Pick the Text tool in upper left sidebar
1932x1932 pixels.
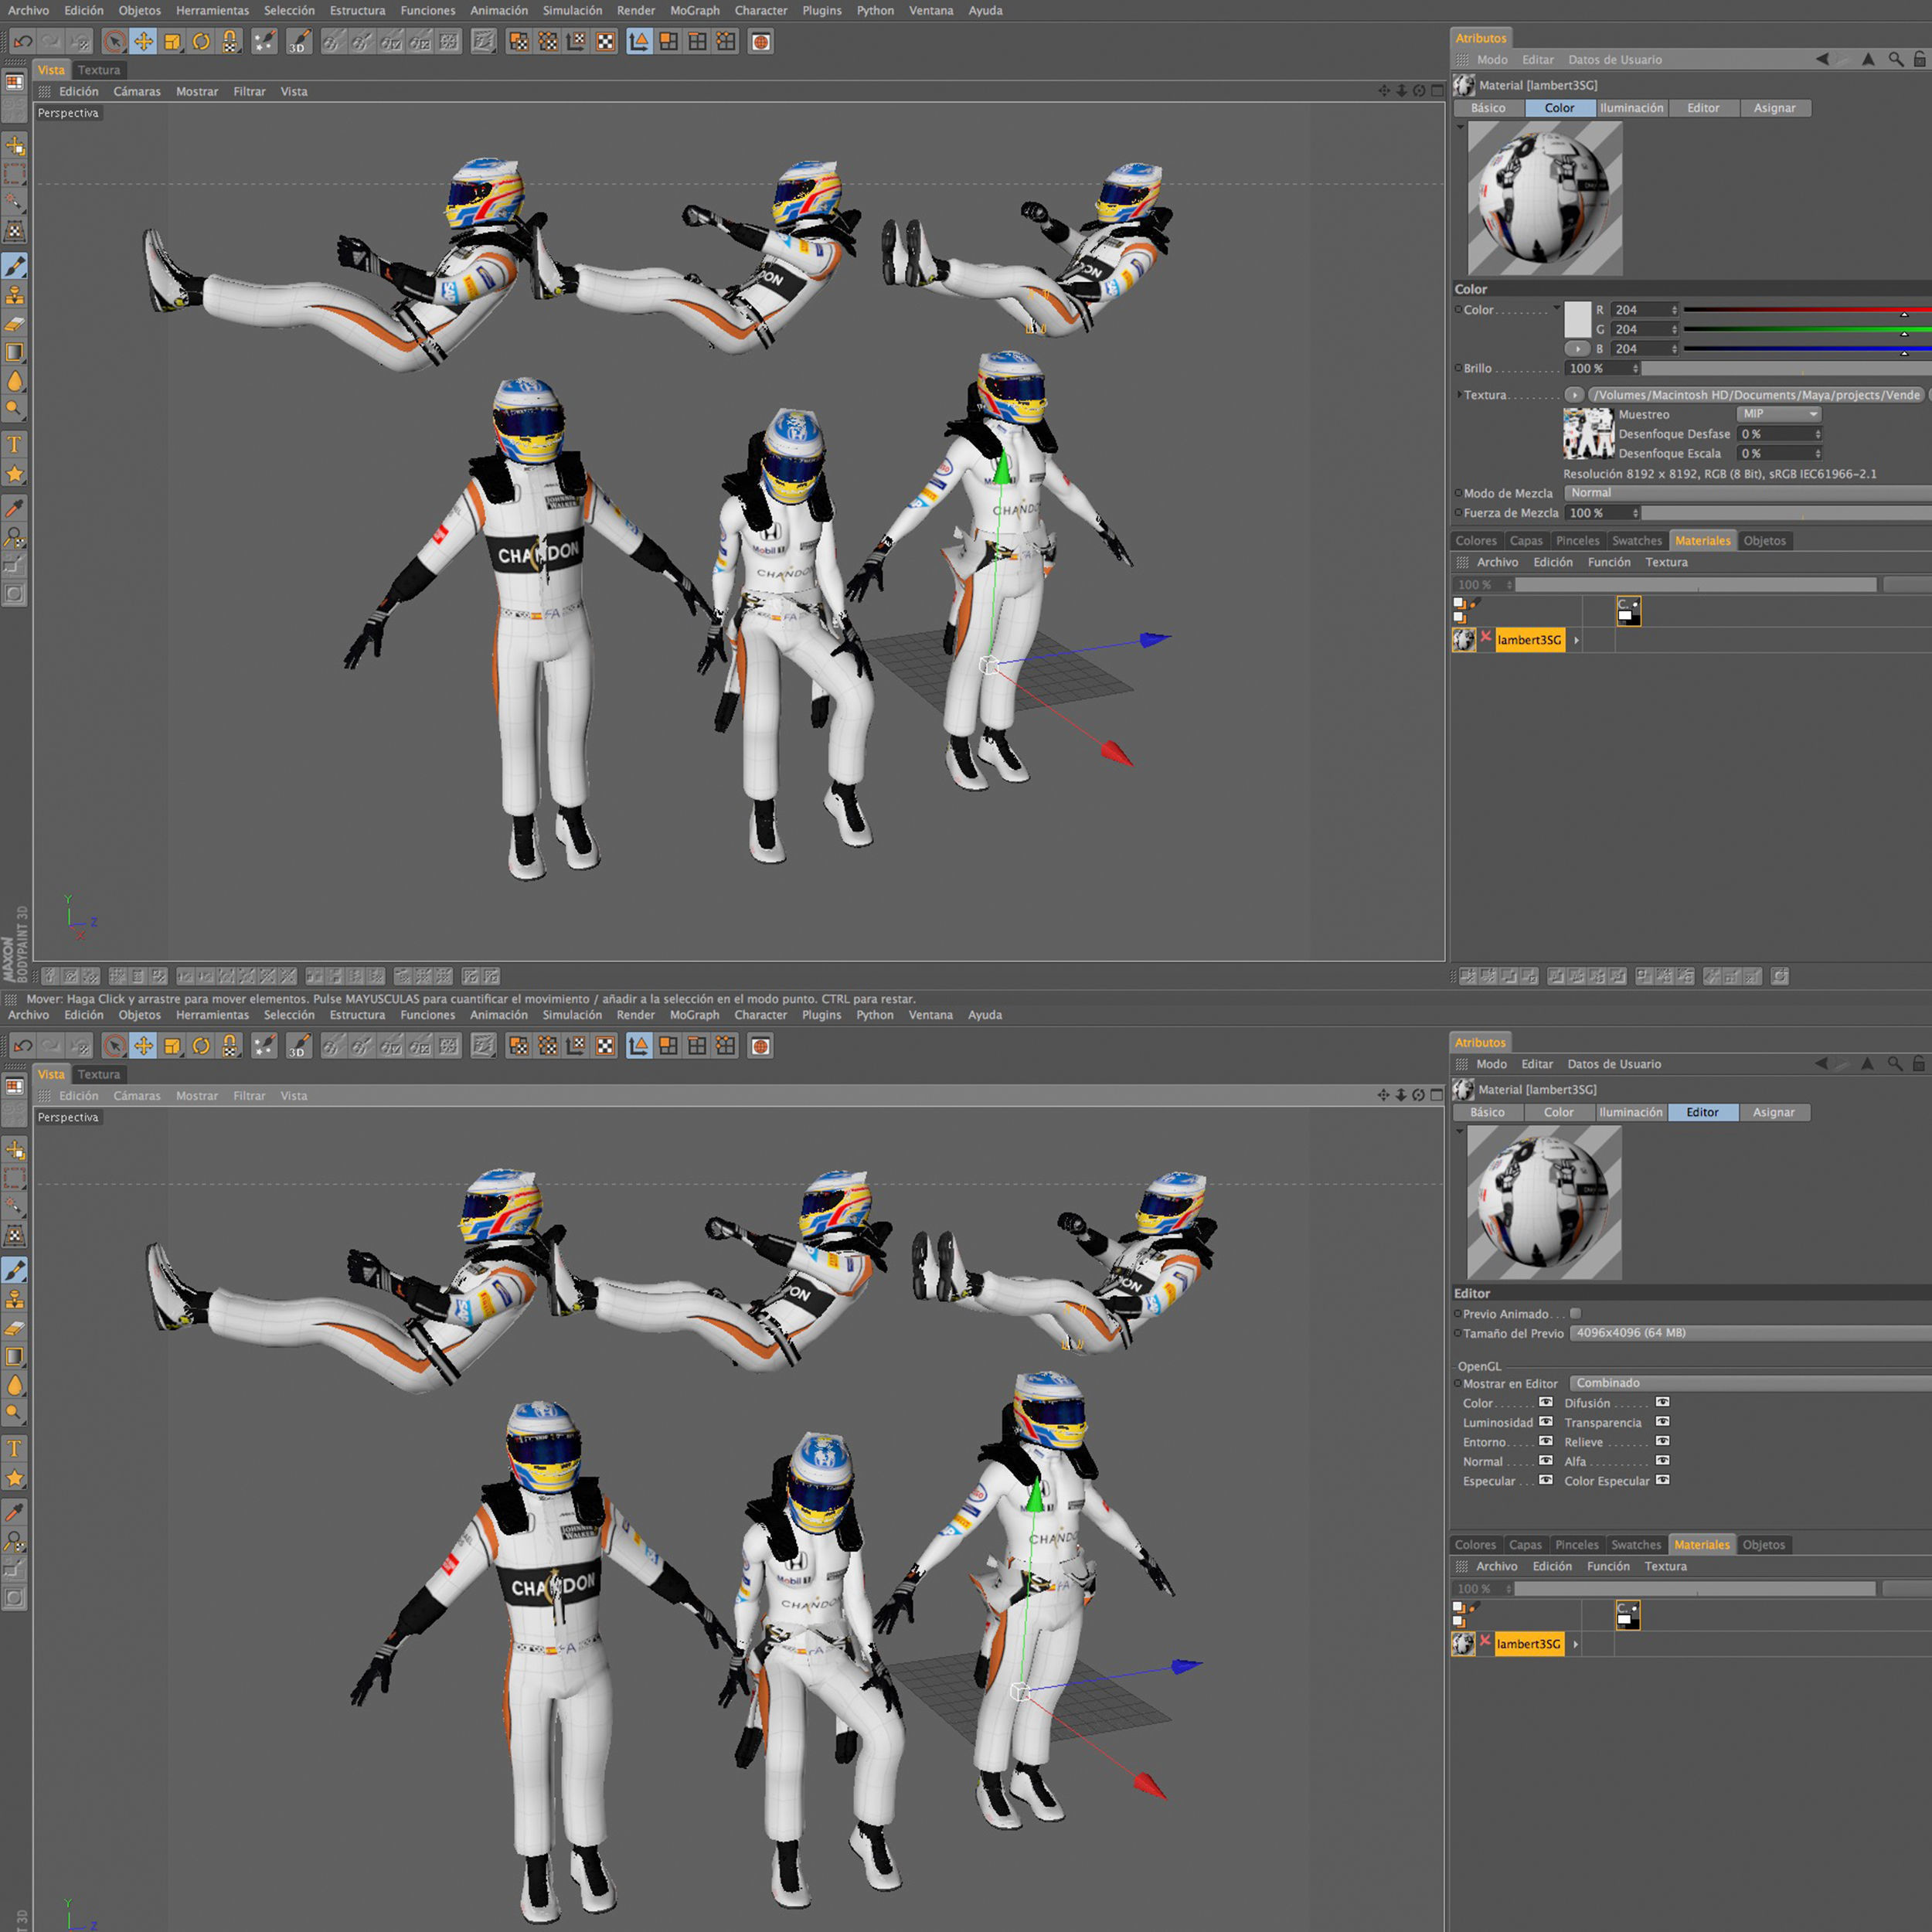tap(15, 444)
